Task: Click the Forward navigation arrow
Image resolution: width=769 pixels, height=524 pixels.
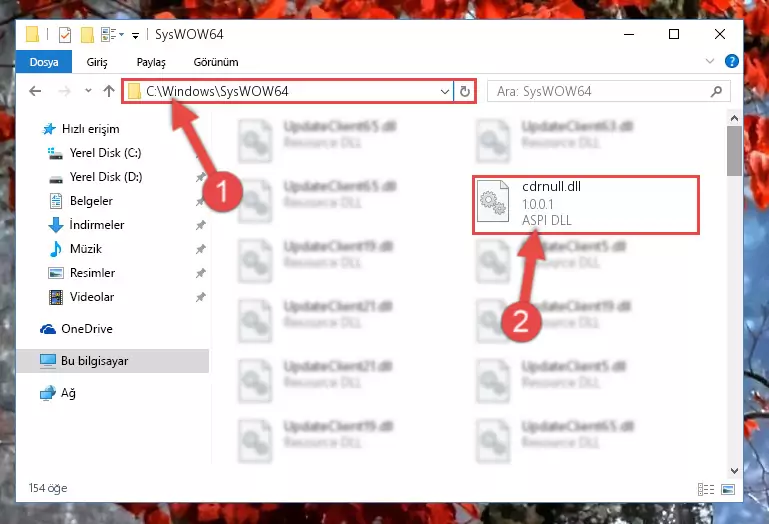Action: coord(64,91)
